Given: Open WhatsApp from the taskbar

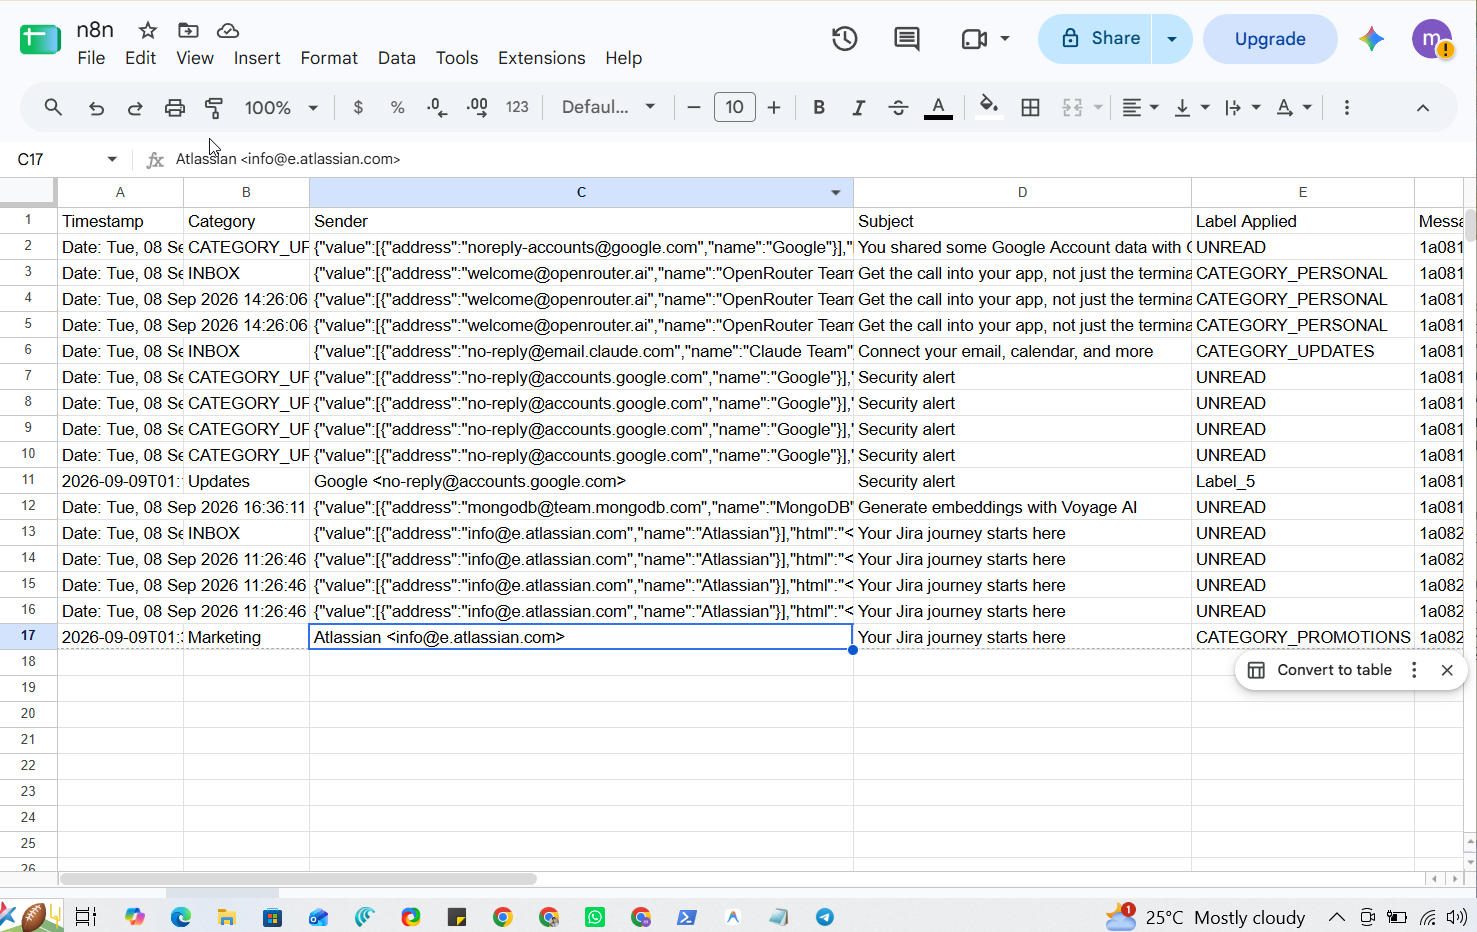Looking at the screenshot, I should tap(595, 917).
